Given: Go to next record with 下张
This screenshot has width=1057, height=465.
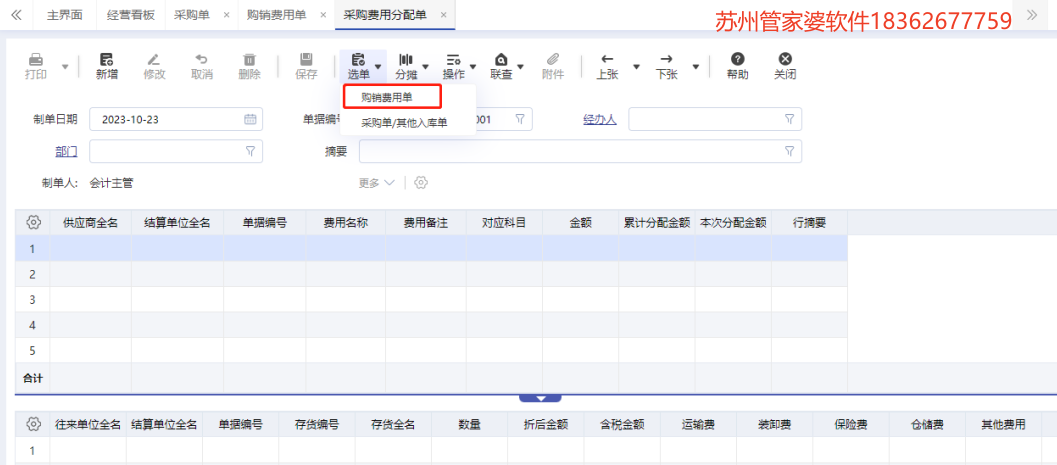Looking at the screenshot, I should [666, 60].
